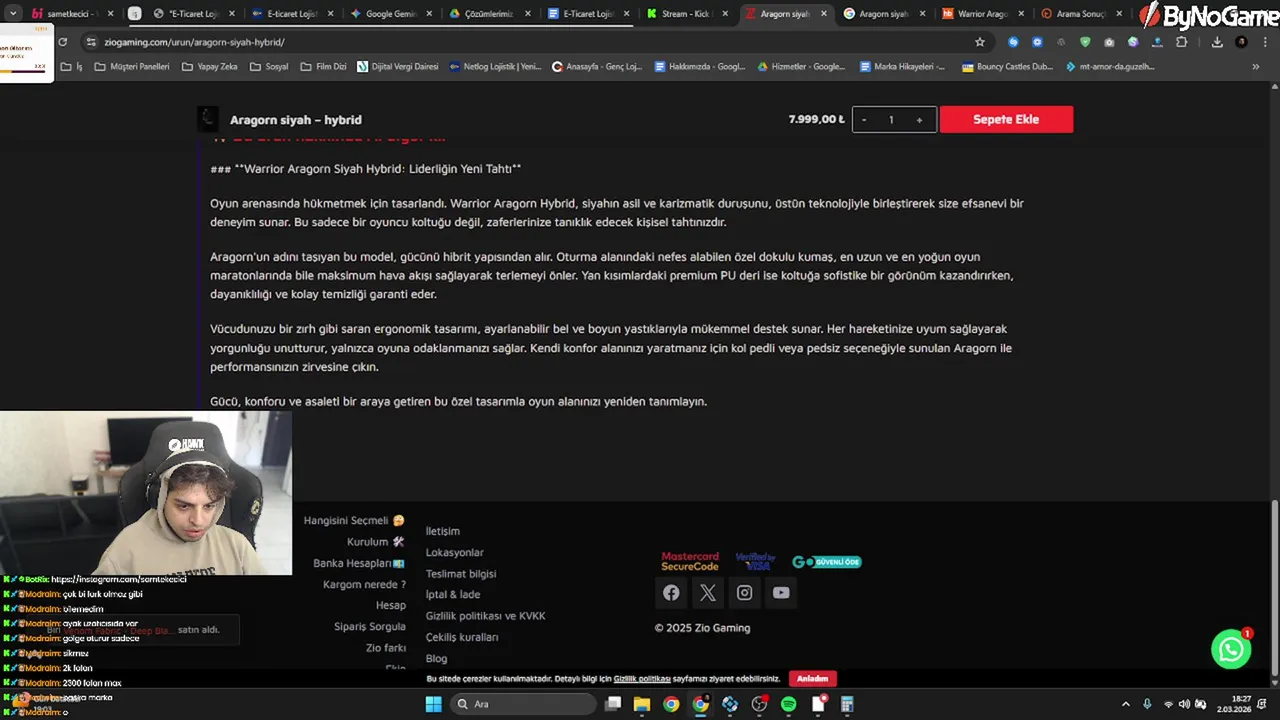Open the Mastercard SecureCode badge

pyautogui.click(x=690, y=562)
